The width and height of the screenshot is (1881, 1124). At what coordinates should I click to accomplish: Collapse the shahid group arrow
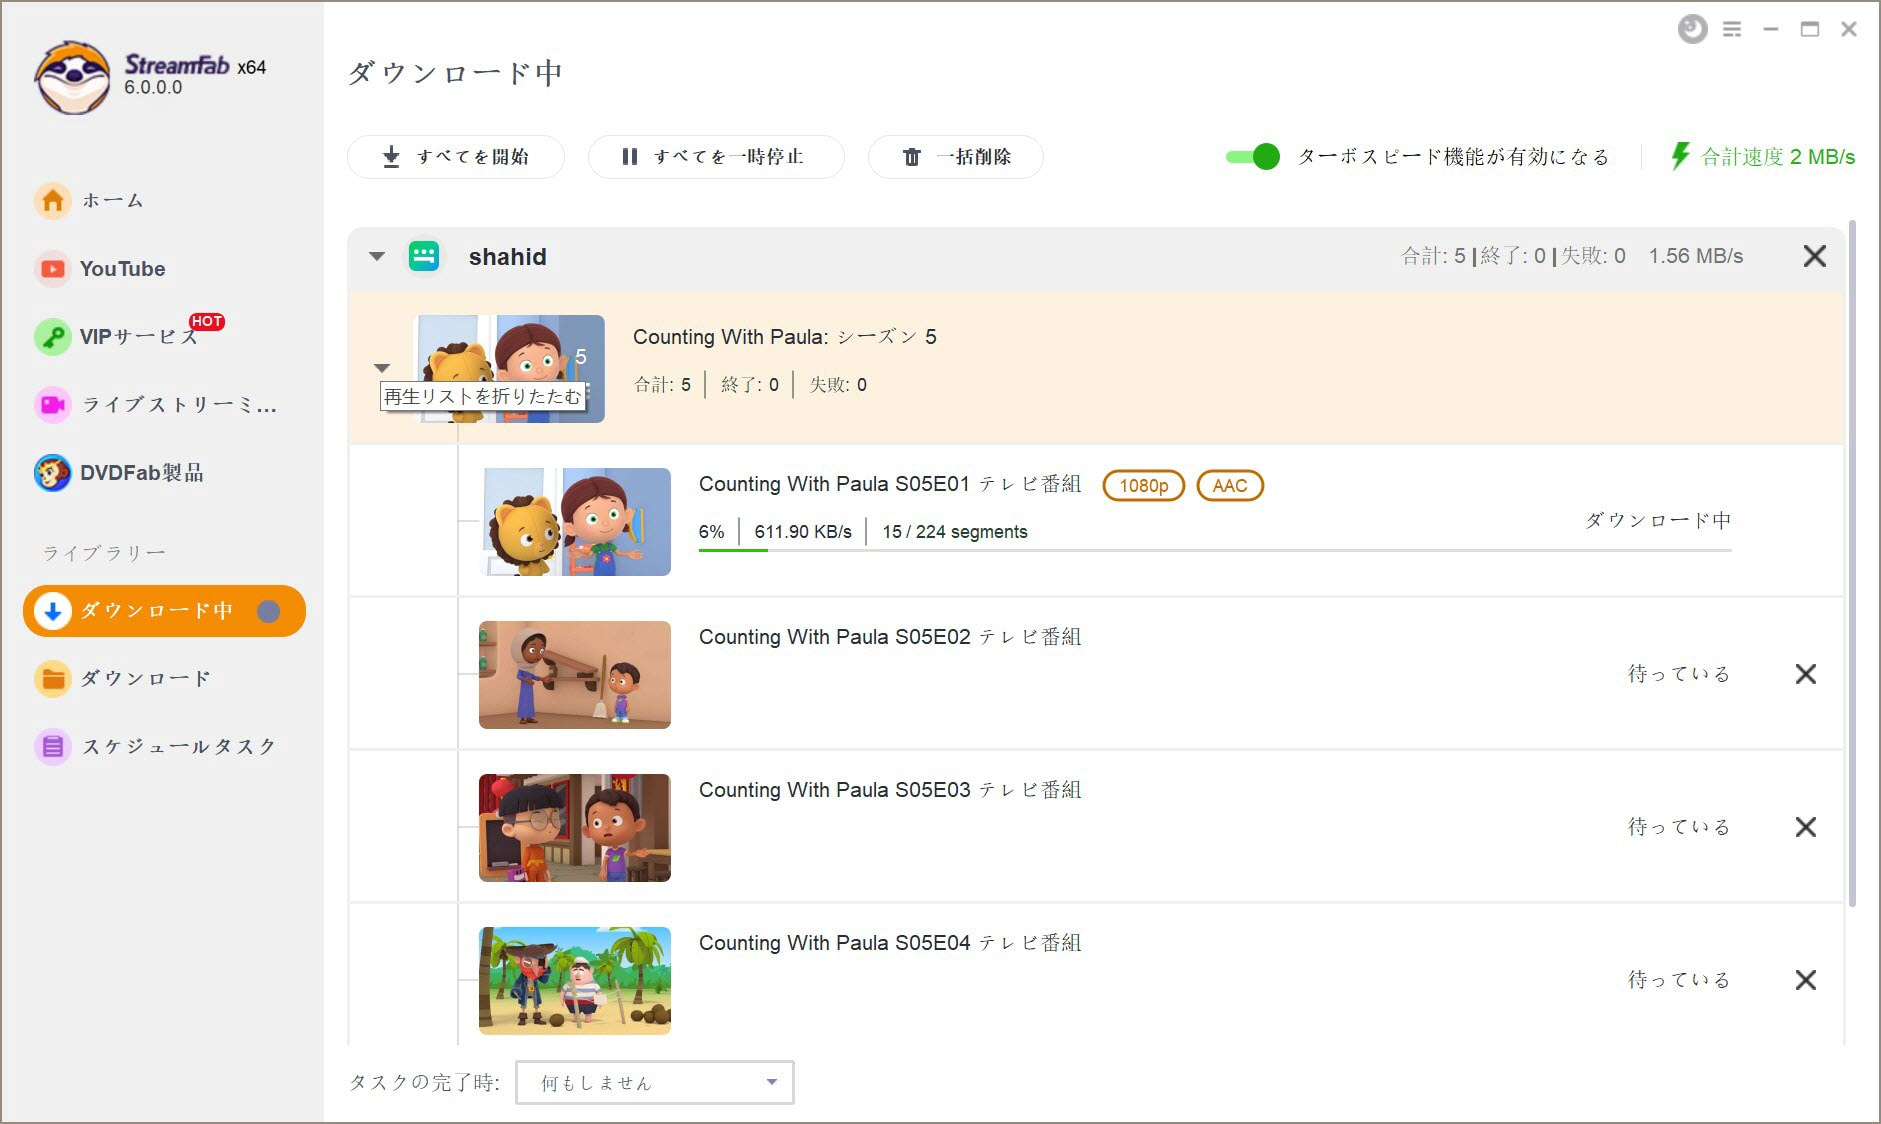click(x=377, y=256)
